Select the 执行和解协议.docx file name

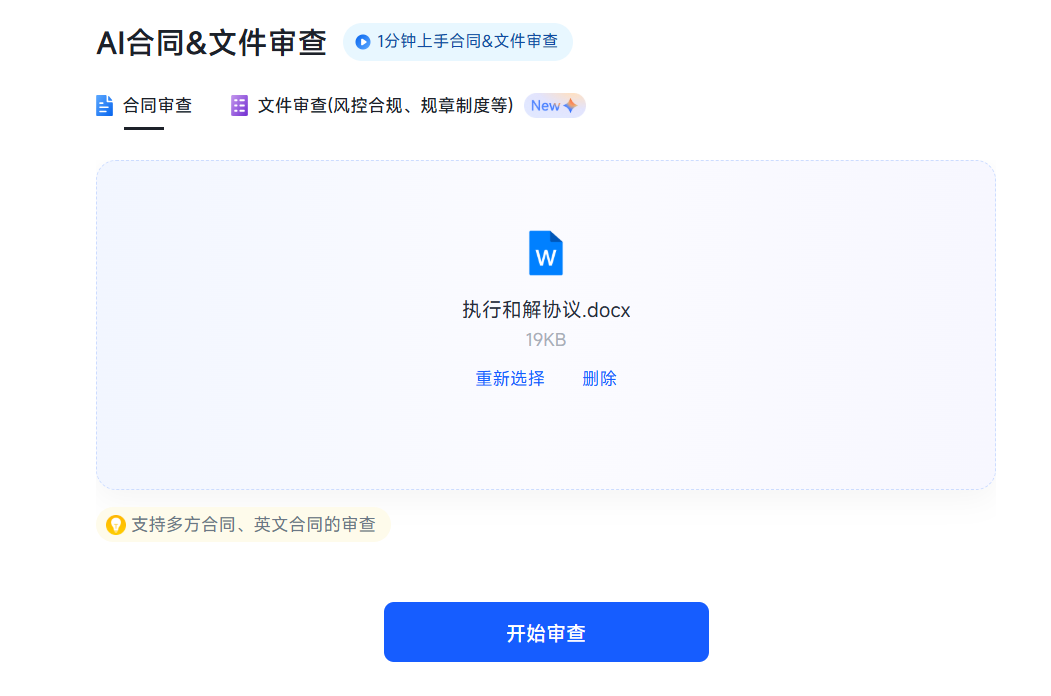click(x=546, y=310)
